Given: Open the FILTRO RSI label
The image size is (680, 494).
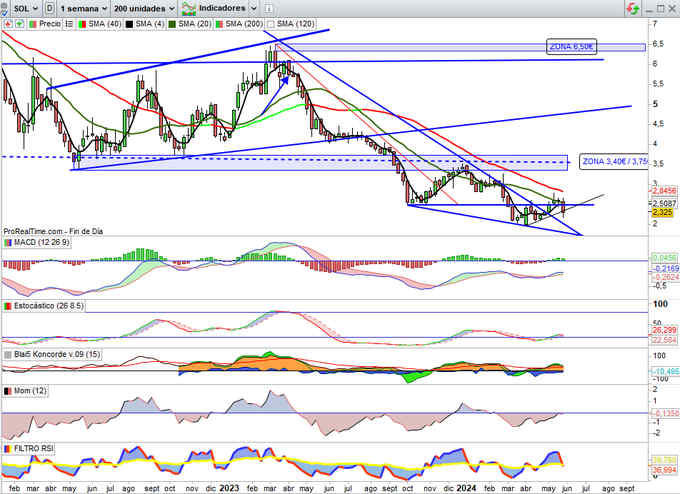Looking at the screenshot, I should click(33, 448).
